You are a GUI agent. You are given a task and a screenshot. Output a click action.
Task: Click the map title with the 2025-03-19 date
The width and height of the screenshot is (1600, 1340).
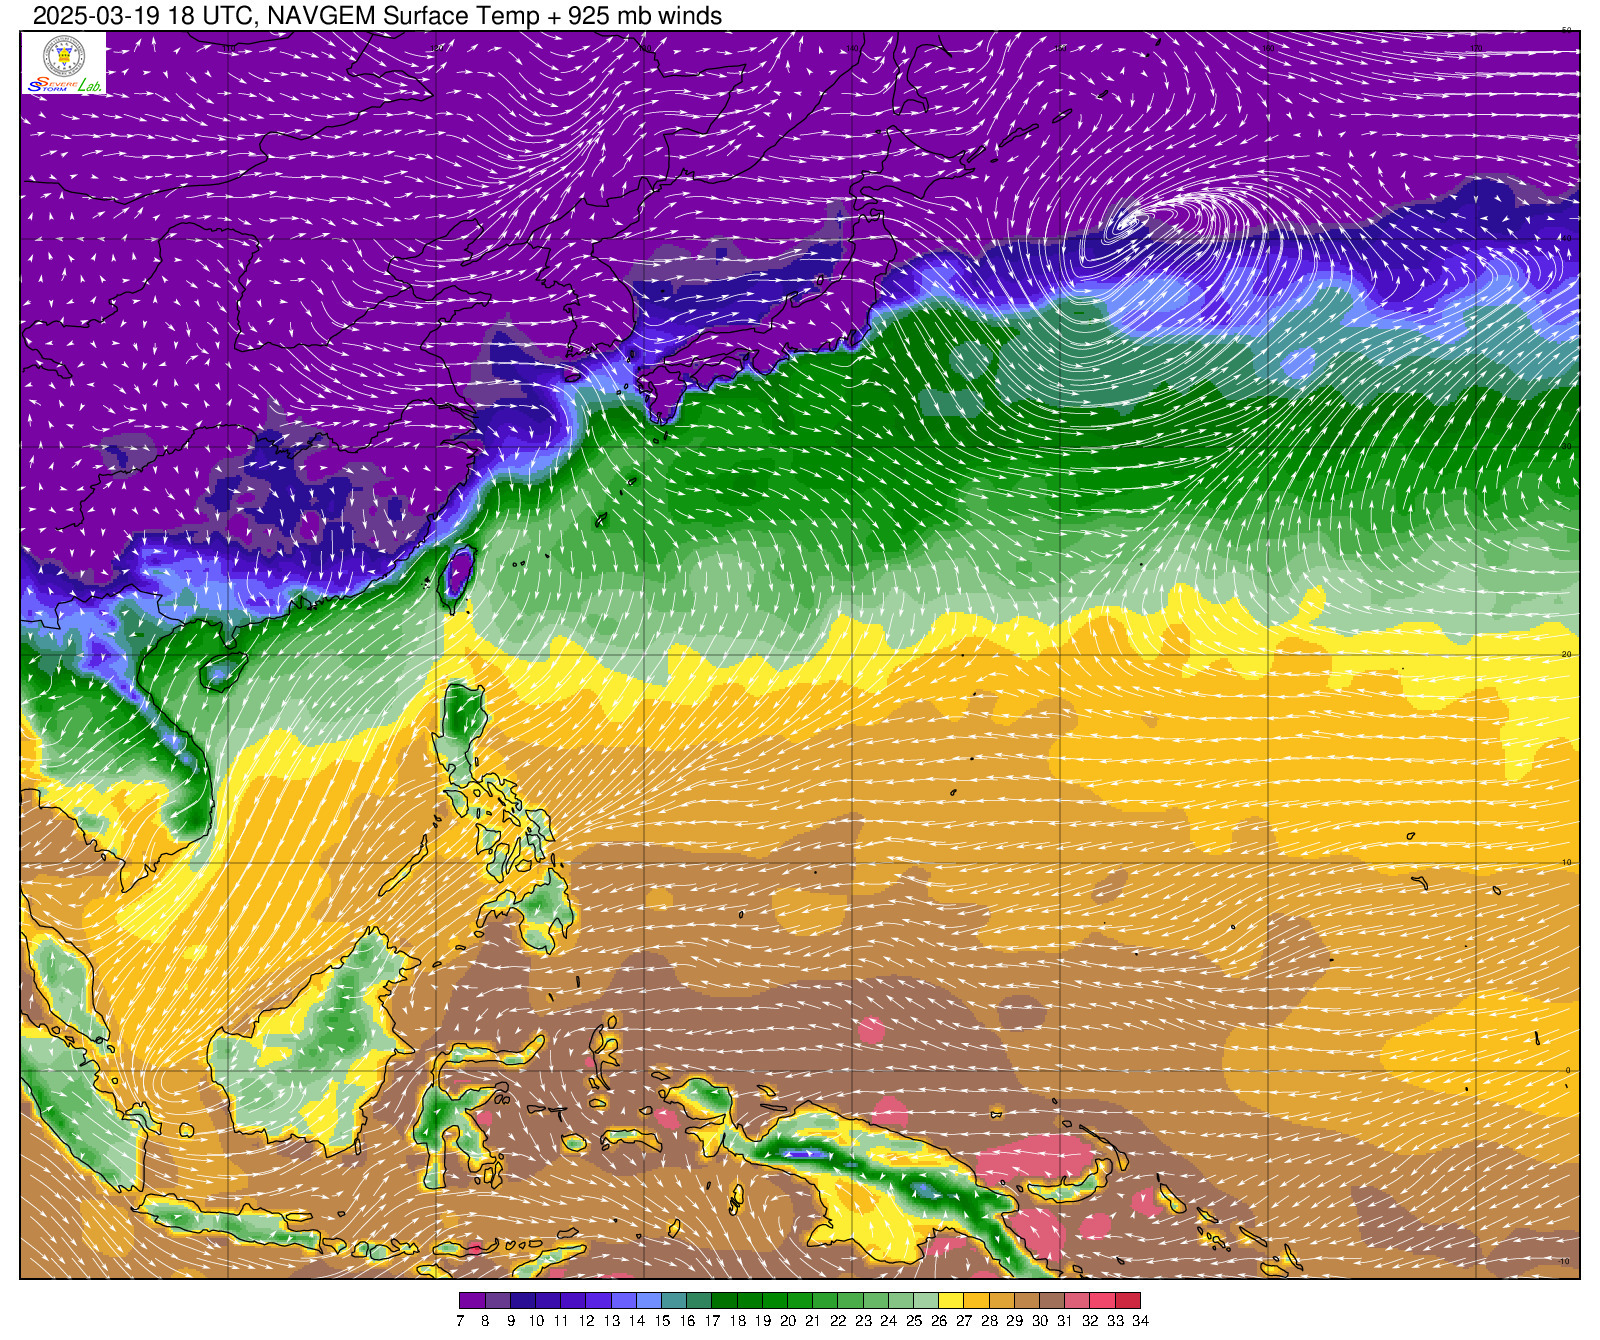click(377, 16)
